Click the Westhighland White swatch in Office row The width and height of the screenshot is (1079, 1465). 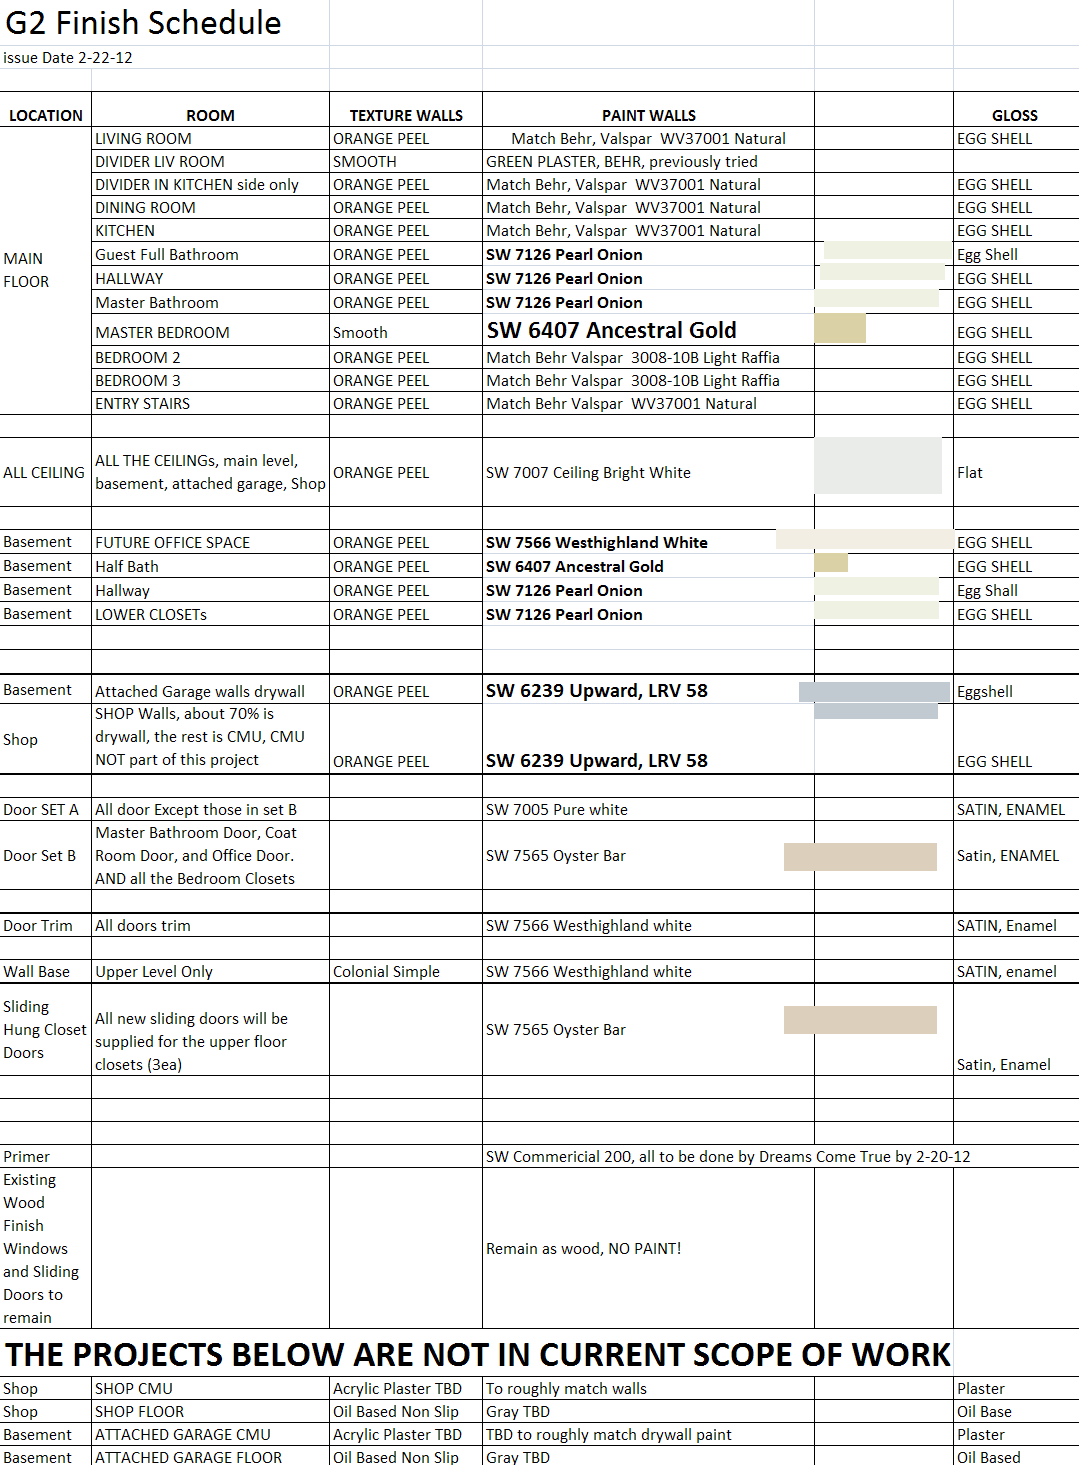point(865,539)
